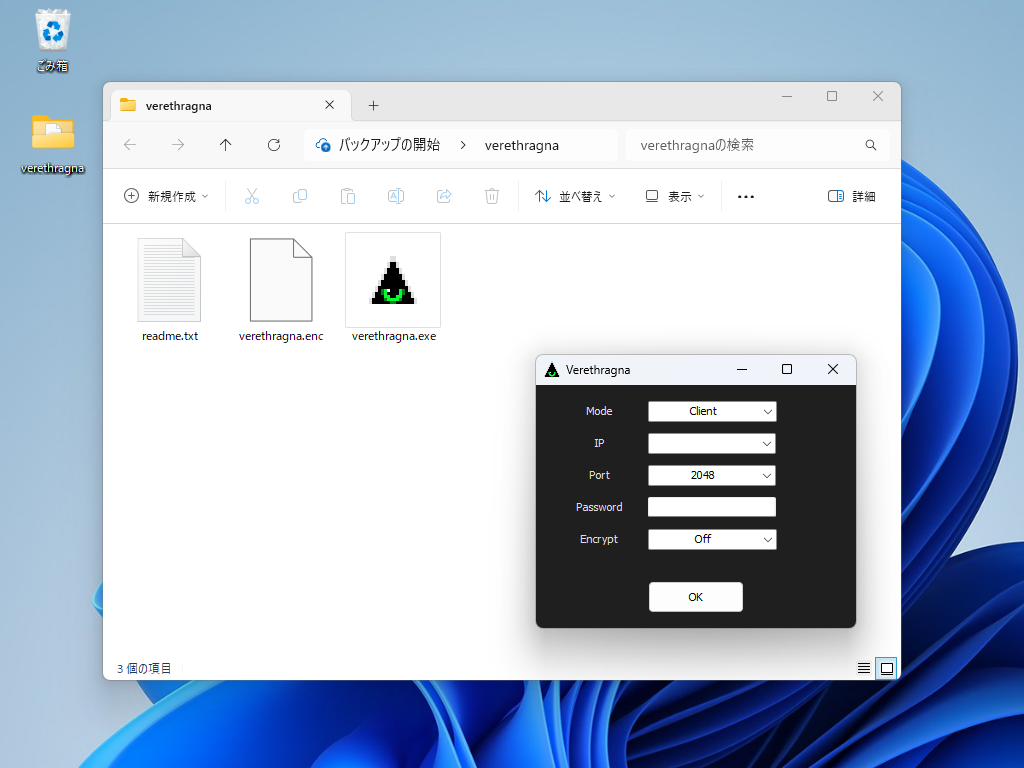Click the Password input field

[711, 507]
